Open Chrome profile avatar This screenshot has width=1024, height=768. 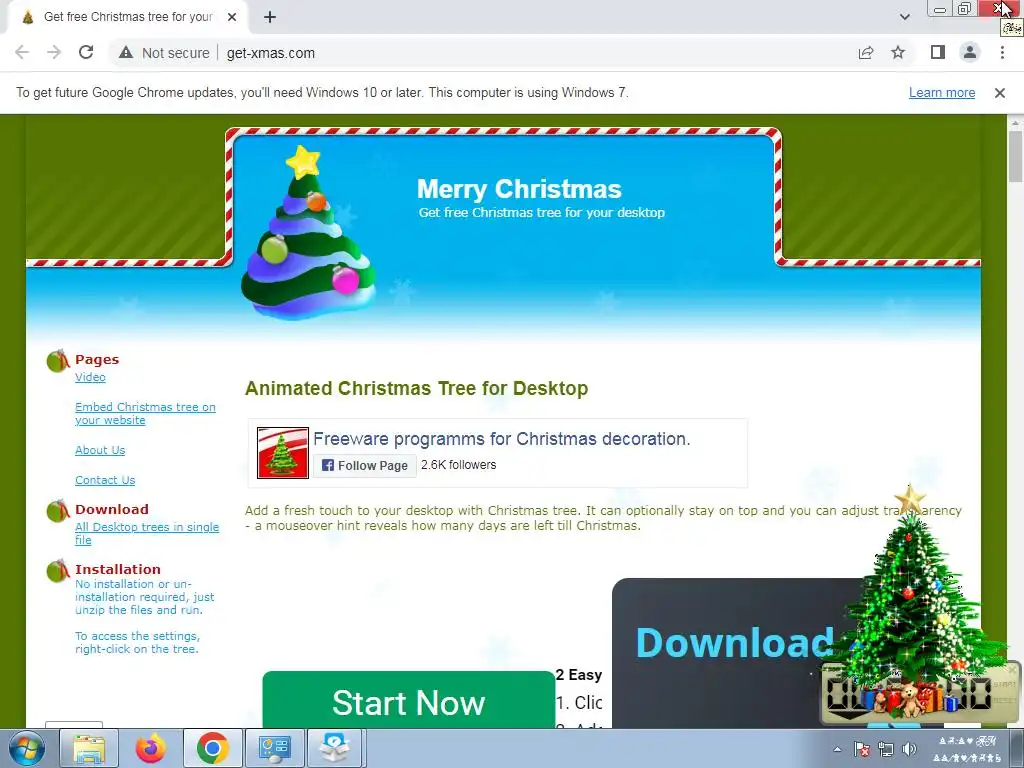[x=970, y=52]
